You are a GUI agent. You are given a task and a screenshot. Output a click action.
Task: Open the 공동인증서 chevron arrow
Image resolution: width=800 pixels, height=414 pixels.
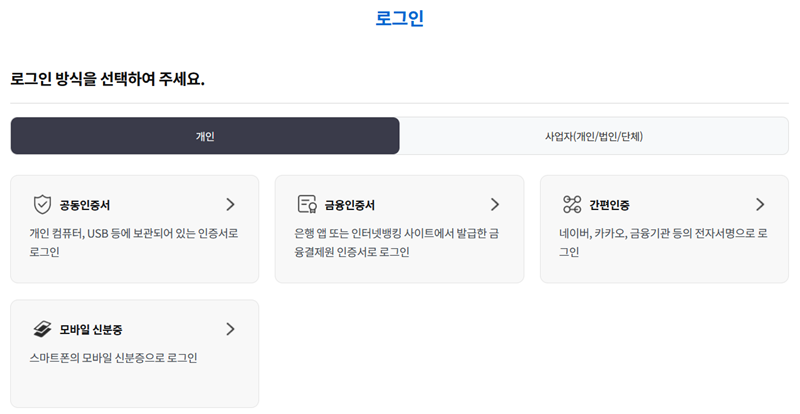click(231, 205)
